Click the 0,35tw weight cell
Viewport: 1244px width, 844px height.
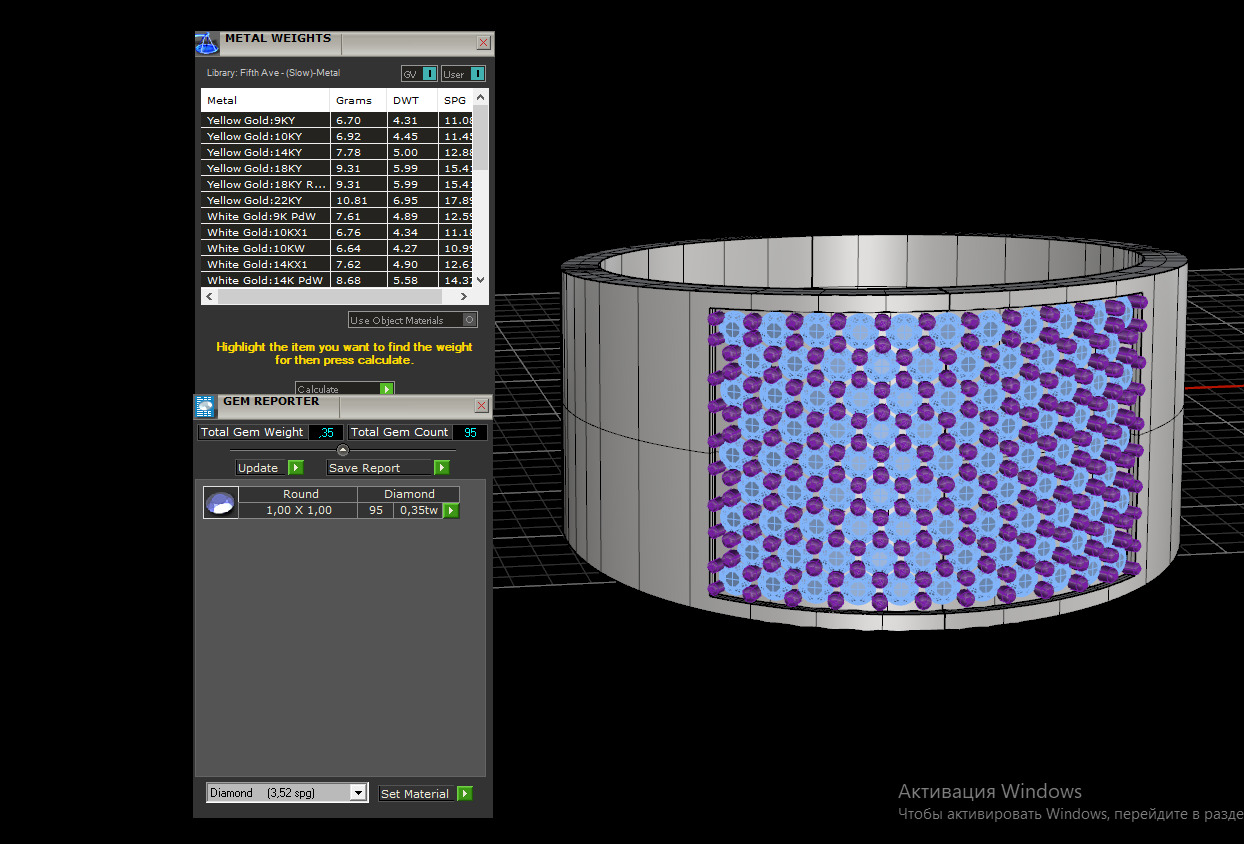(x=418, y=510)
